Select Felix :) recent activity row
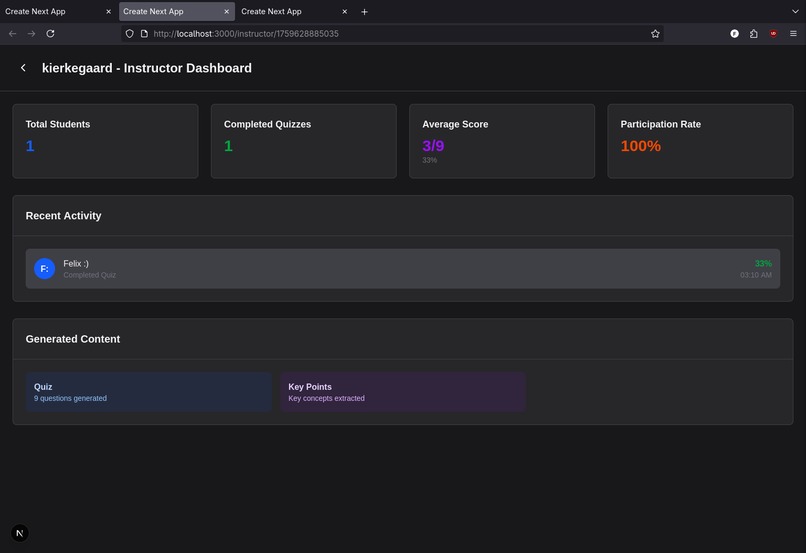This screenshot has height=553, width=806. point(403,269)
